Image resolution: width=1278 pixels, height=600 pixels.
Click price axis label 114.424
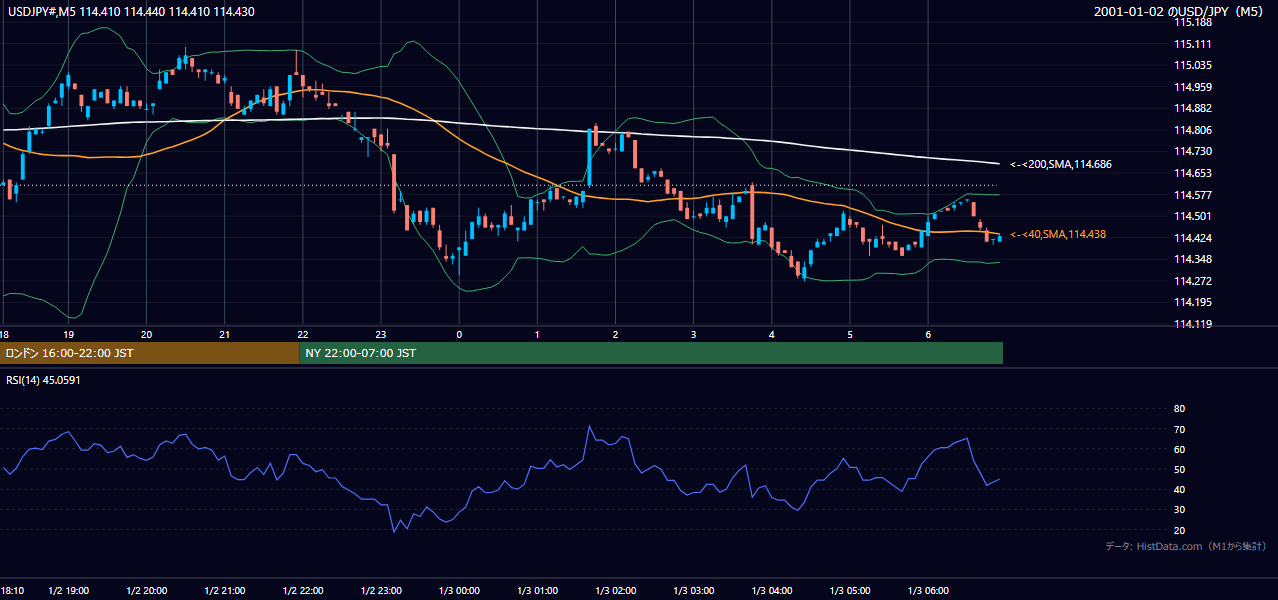(x=1192, y=238)
